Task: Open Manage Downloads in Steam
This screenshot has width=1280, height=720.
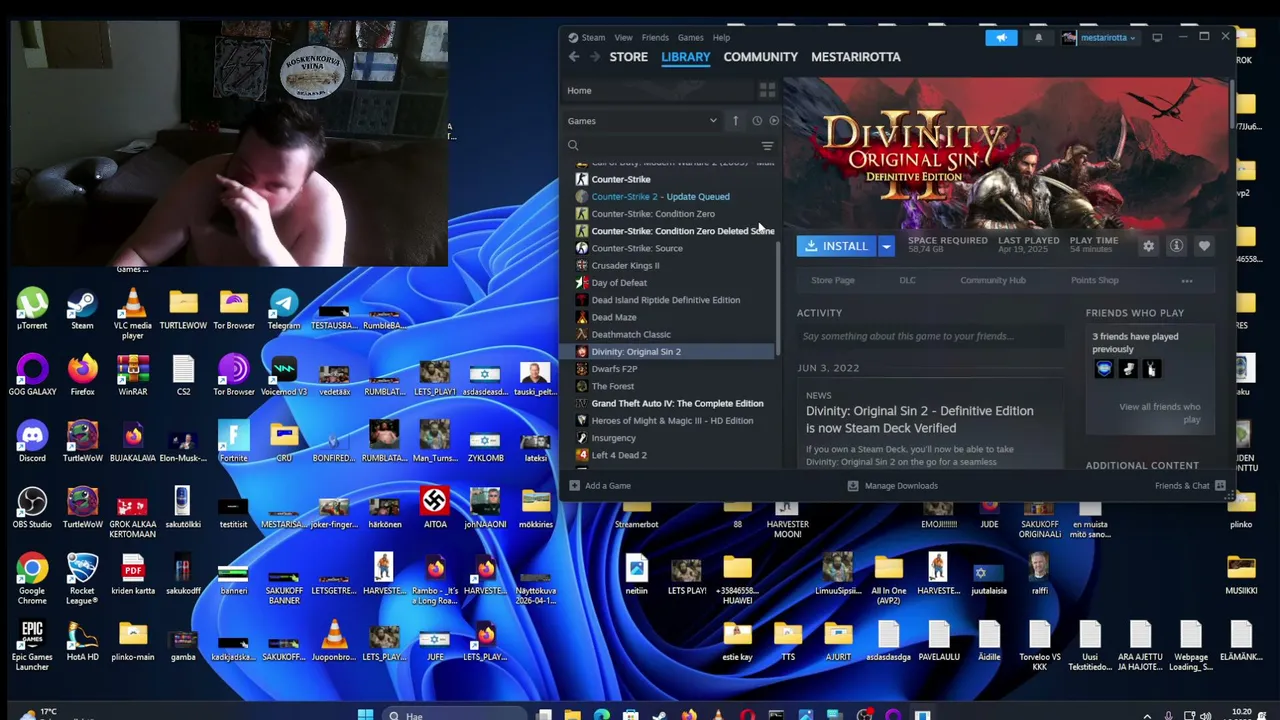Action: click(892, 486)
